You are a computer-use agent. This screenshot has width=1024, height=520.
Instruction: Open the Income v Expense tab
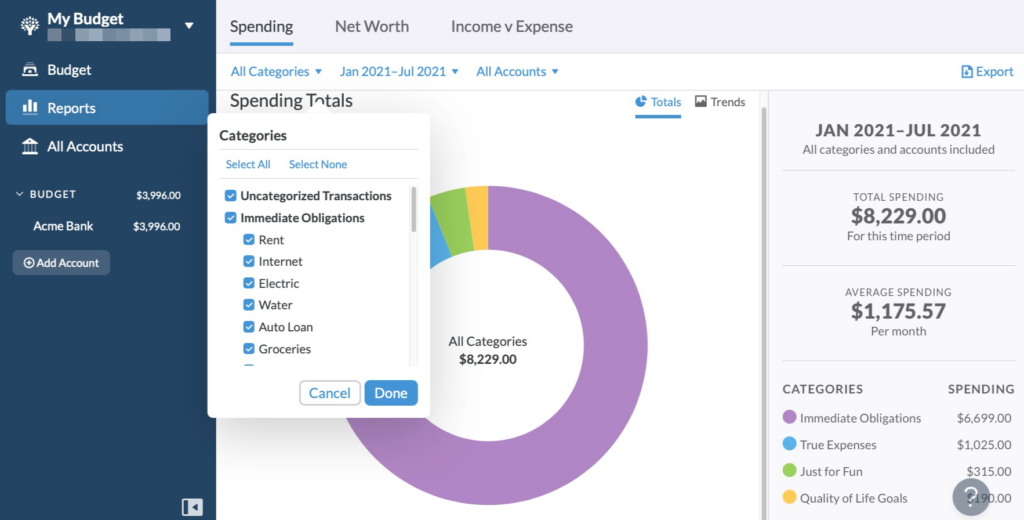coord(511,27)
